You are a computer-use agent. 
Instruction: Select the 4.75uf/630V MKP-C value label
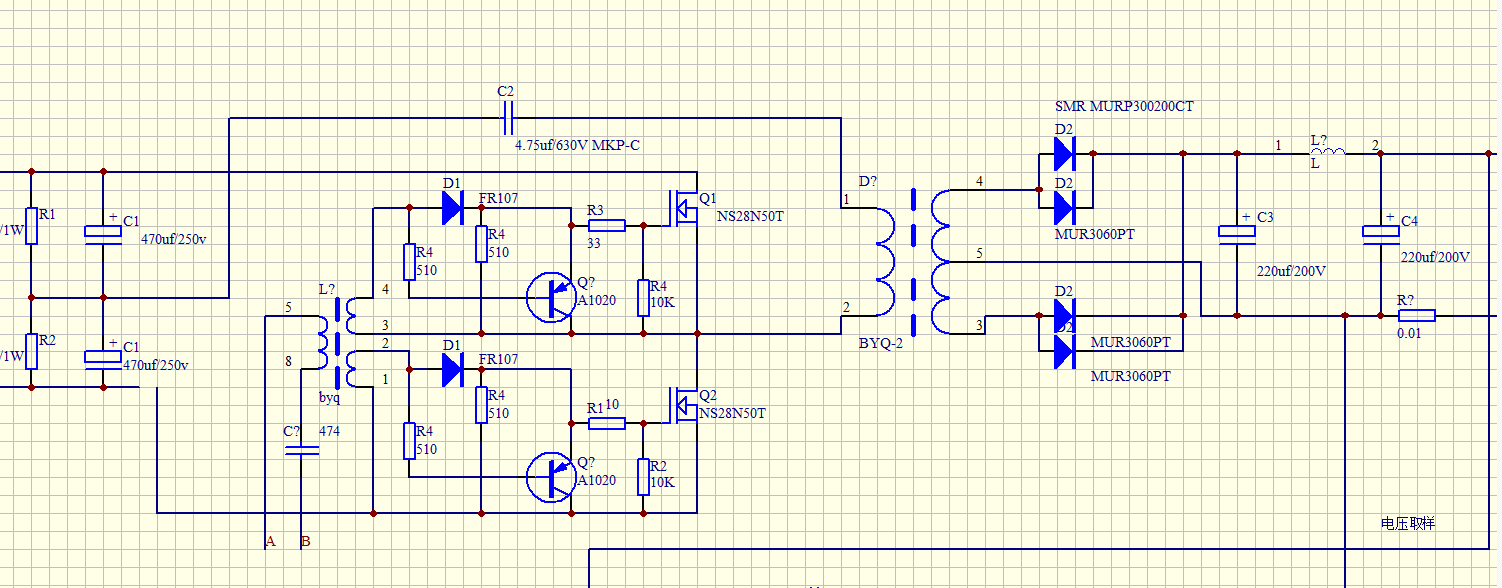(x=577, y=146)
